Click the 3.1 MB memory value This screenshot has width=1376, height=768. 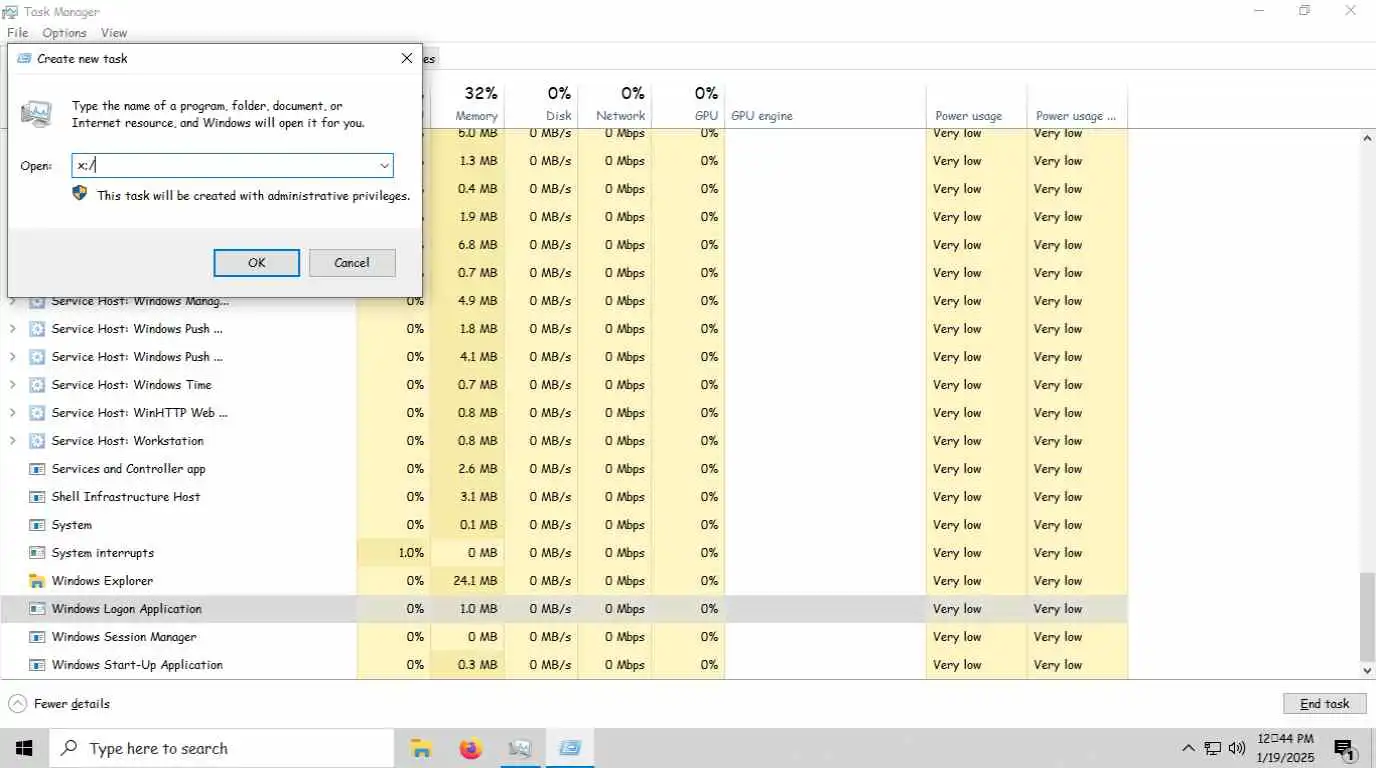click(x=478, y=497)
